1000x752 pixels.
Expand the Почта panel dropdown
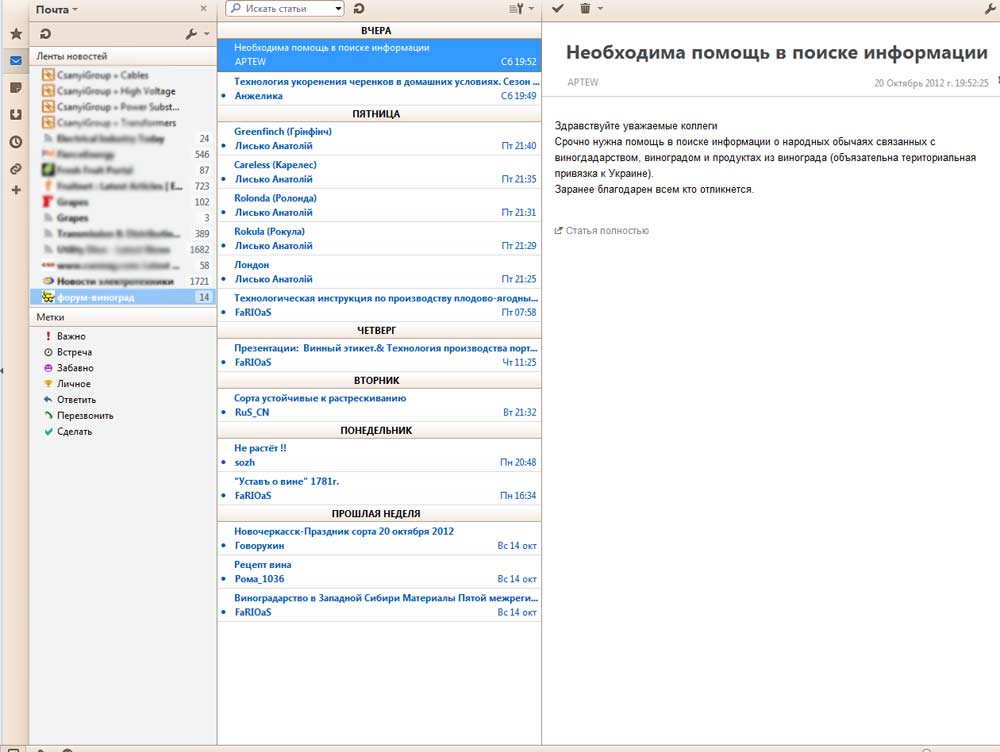click(x=75, y=10)
